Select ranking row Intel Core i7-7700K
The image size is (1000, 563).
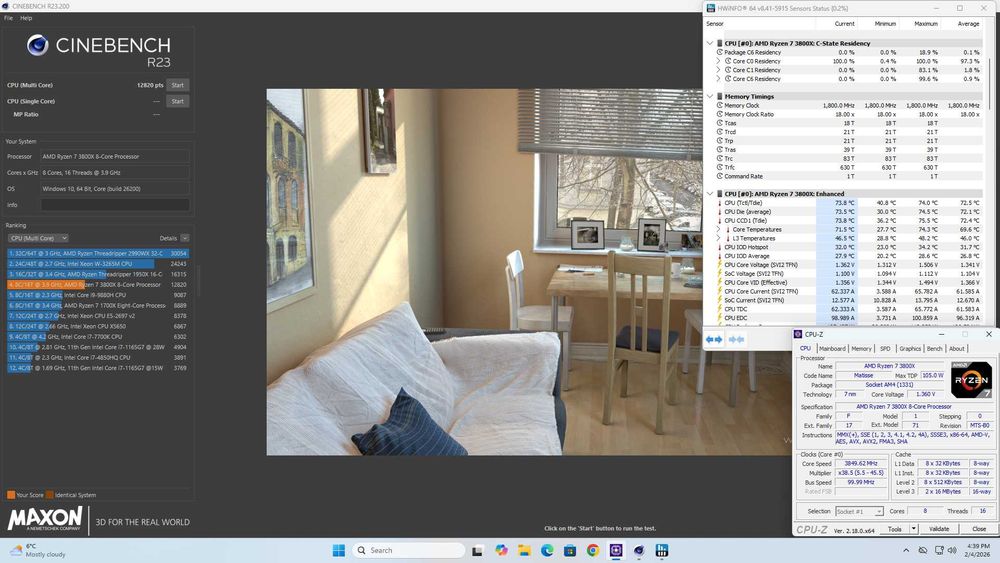[x=98, y=337]
